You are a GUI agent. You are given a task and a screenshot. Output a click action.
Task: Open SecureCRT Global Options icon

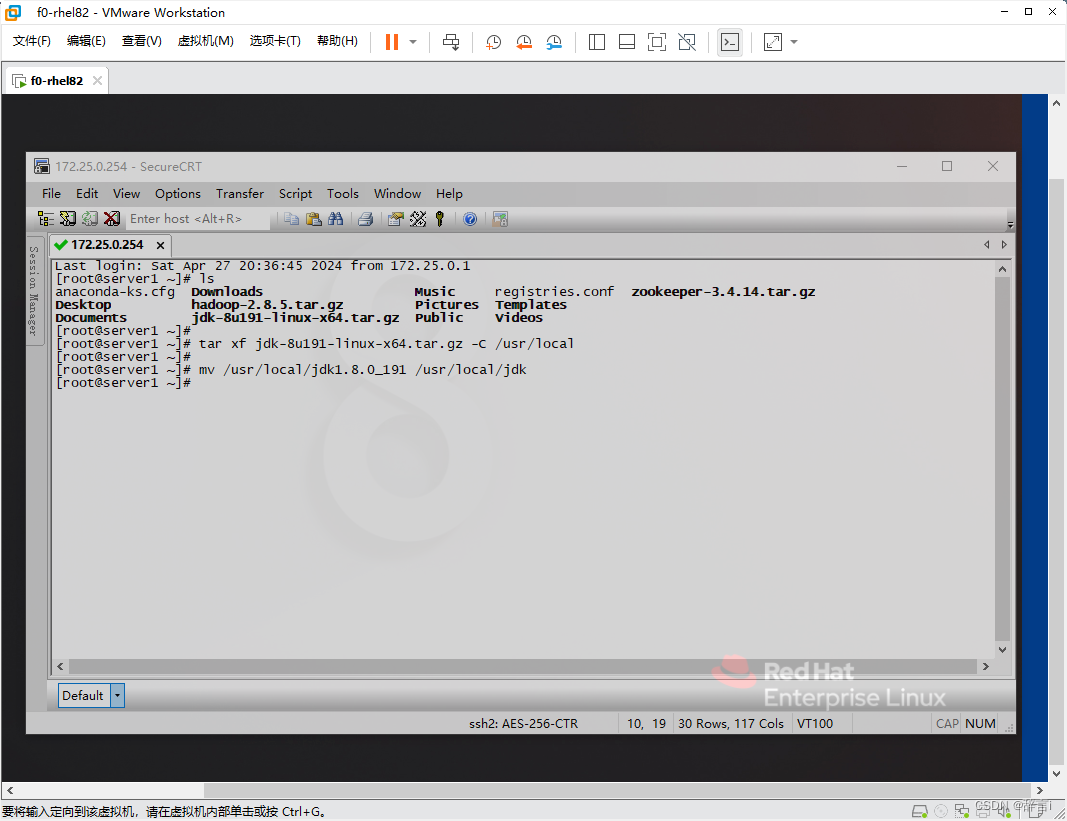tap(418, 219)
